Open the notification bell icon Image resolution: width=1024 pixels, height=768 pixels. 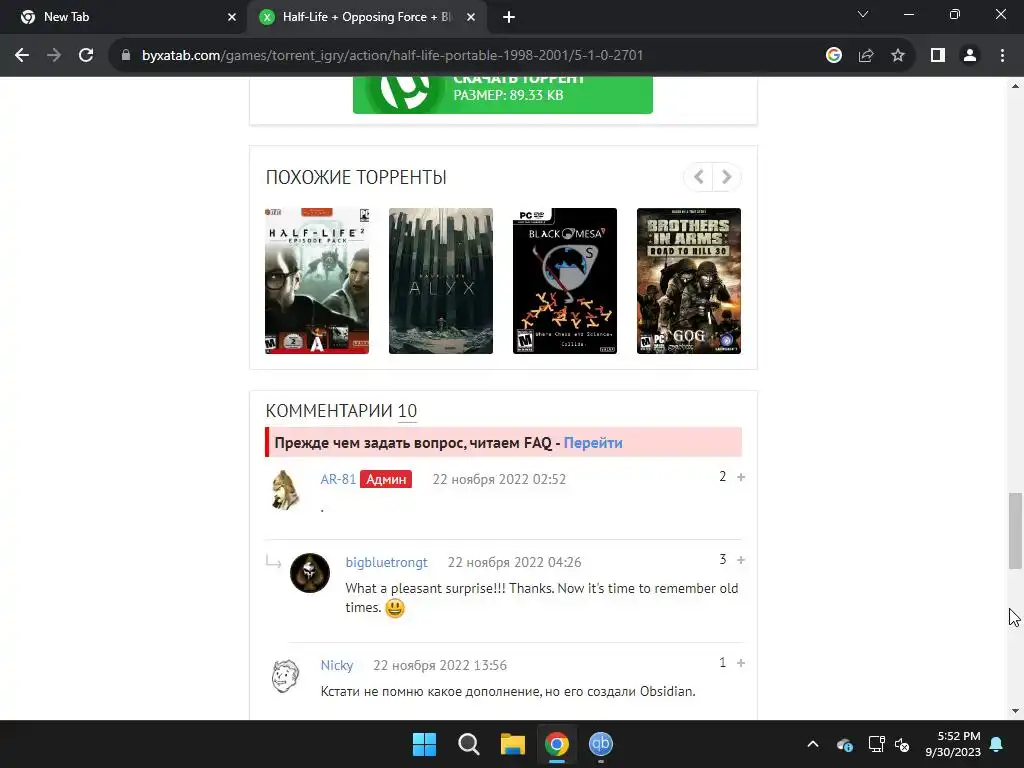pos(997,744)
